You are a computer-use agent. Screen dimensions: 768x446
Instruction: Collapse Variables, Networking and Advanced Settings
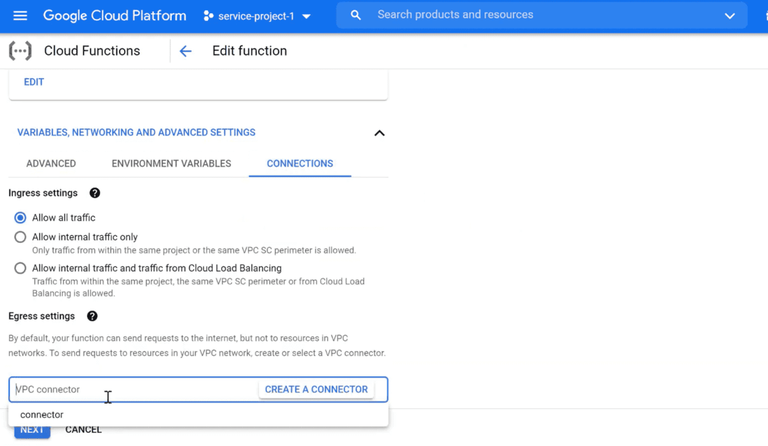coord(379,133)
